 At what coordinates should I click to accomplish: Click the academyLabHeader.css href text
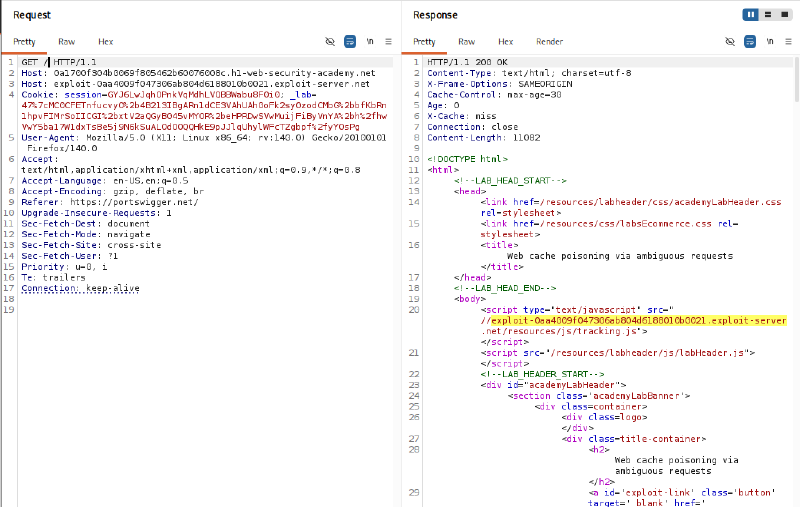(660, 202)
